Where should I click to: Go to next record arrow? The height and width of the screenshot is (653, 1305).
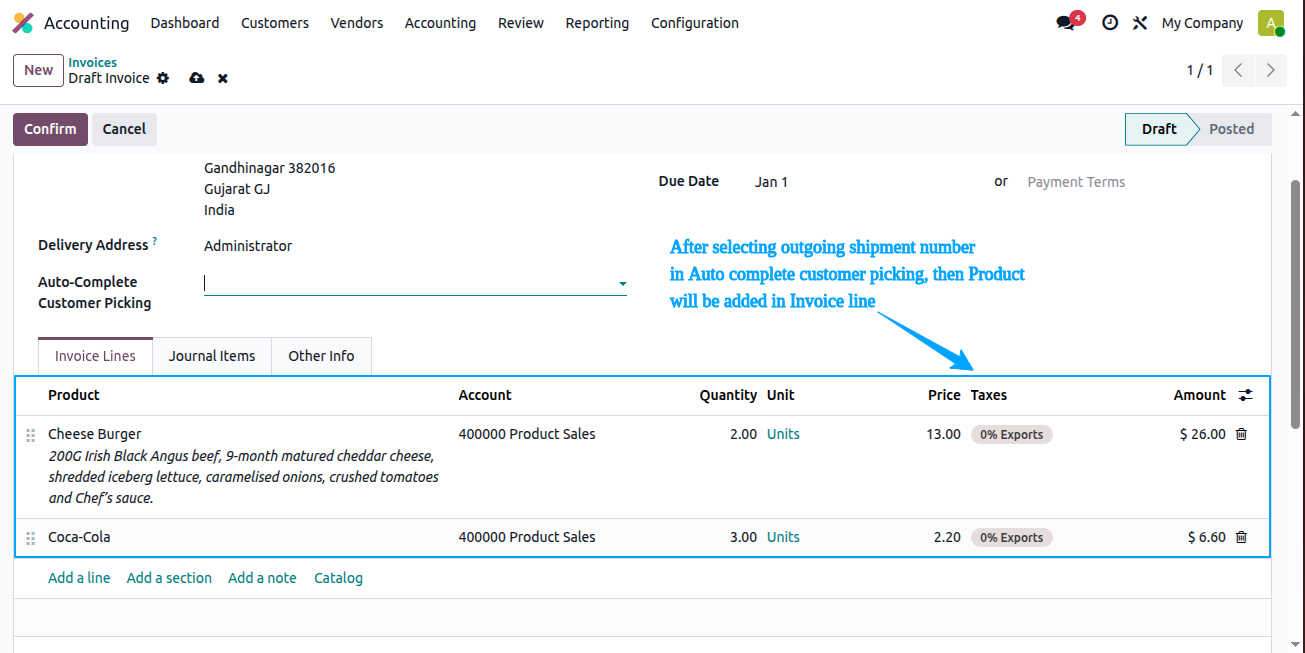(x=1270, y=70)
